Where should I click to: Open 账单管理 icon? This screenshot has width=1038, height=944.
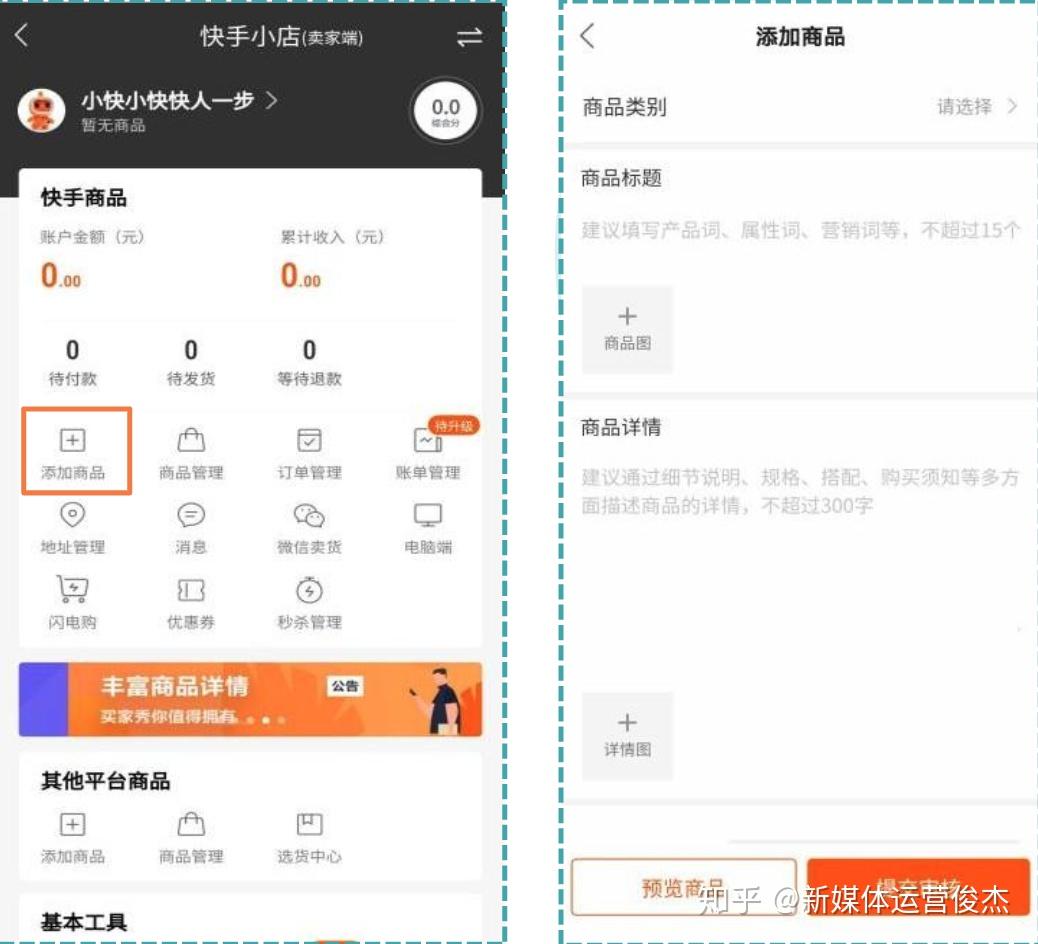coord(428,453)
